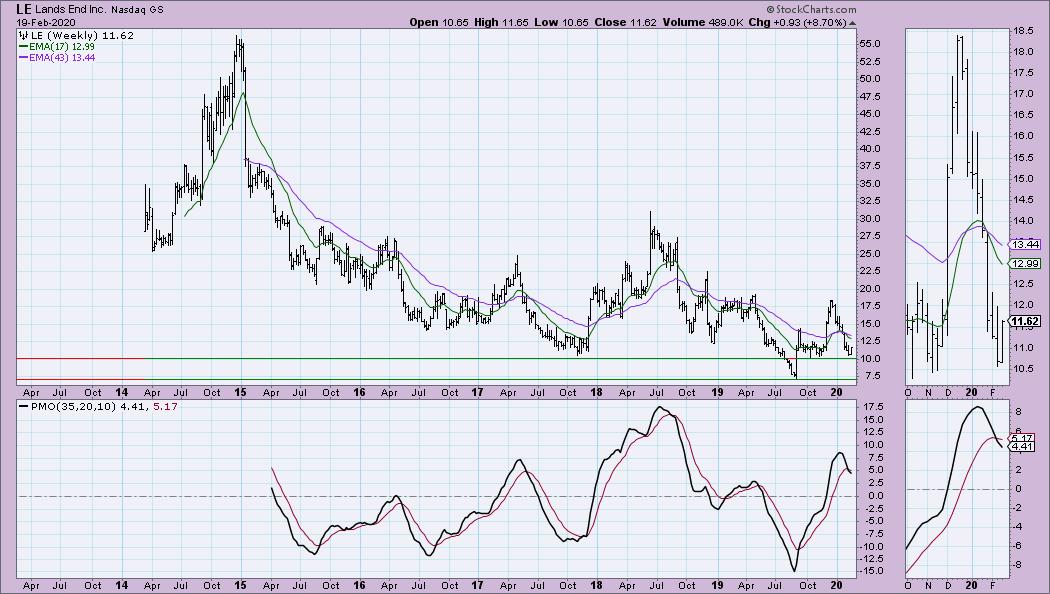
Task: Click the Chg +0.93 (+8.70%) value
Action: [x=798, y=22]
